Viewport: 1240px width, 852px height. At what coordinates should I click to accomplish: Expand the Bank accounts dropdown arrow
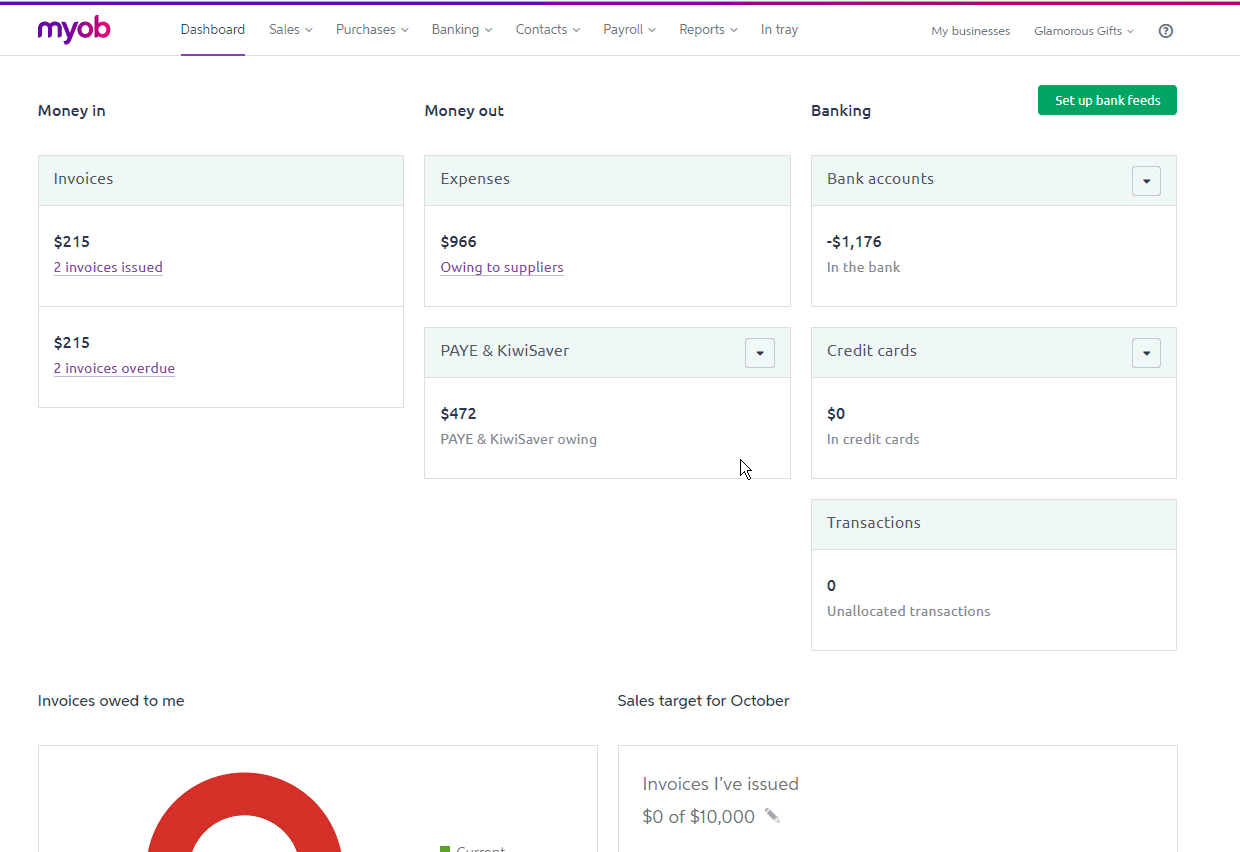(x=1146, y=181)
